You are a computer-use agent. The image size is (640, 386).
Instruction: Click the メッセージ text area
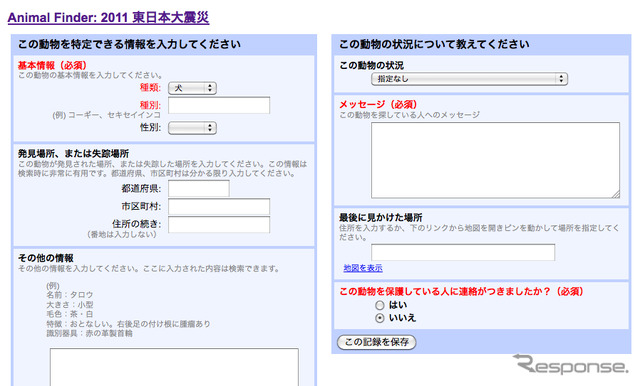pyautogui.click(x=496, y=160)
